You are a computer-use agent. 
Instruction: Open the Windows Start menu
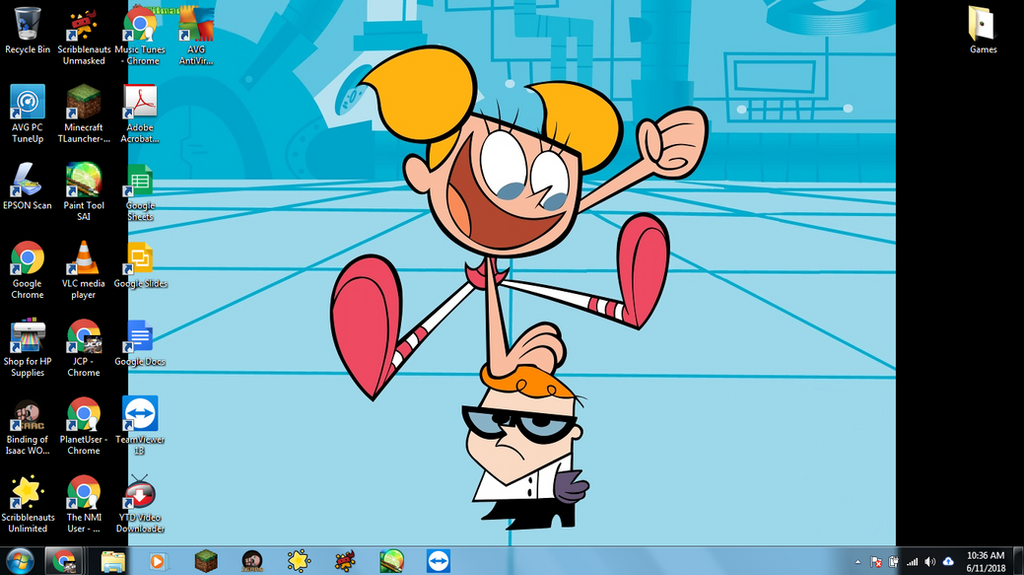pyautogui.click(x=20, y=561)
